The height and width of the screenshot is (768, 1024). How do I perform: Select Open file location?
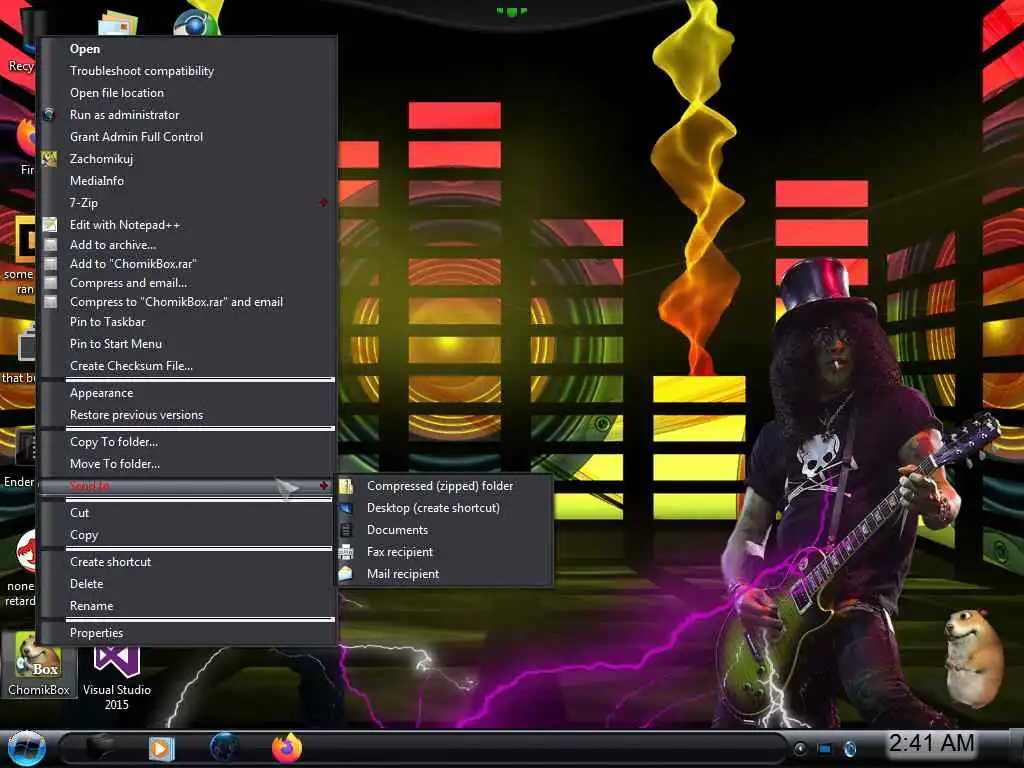[x=187, y=93]
